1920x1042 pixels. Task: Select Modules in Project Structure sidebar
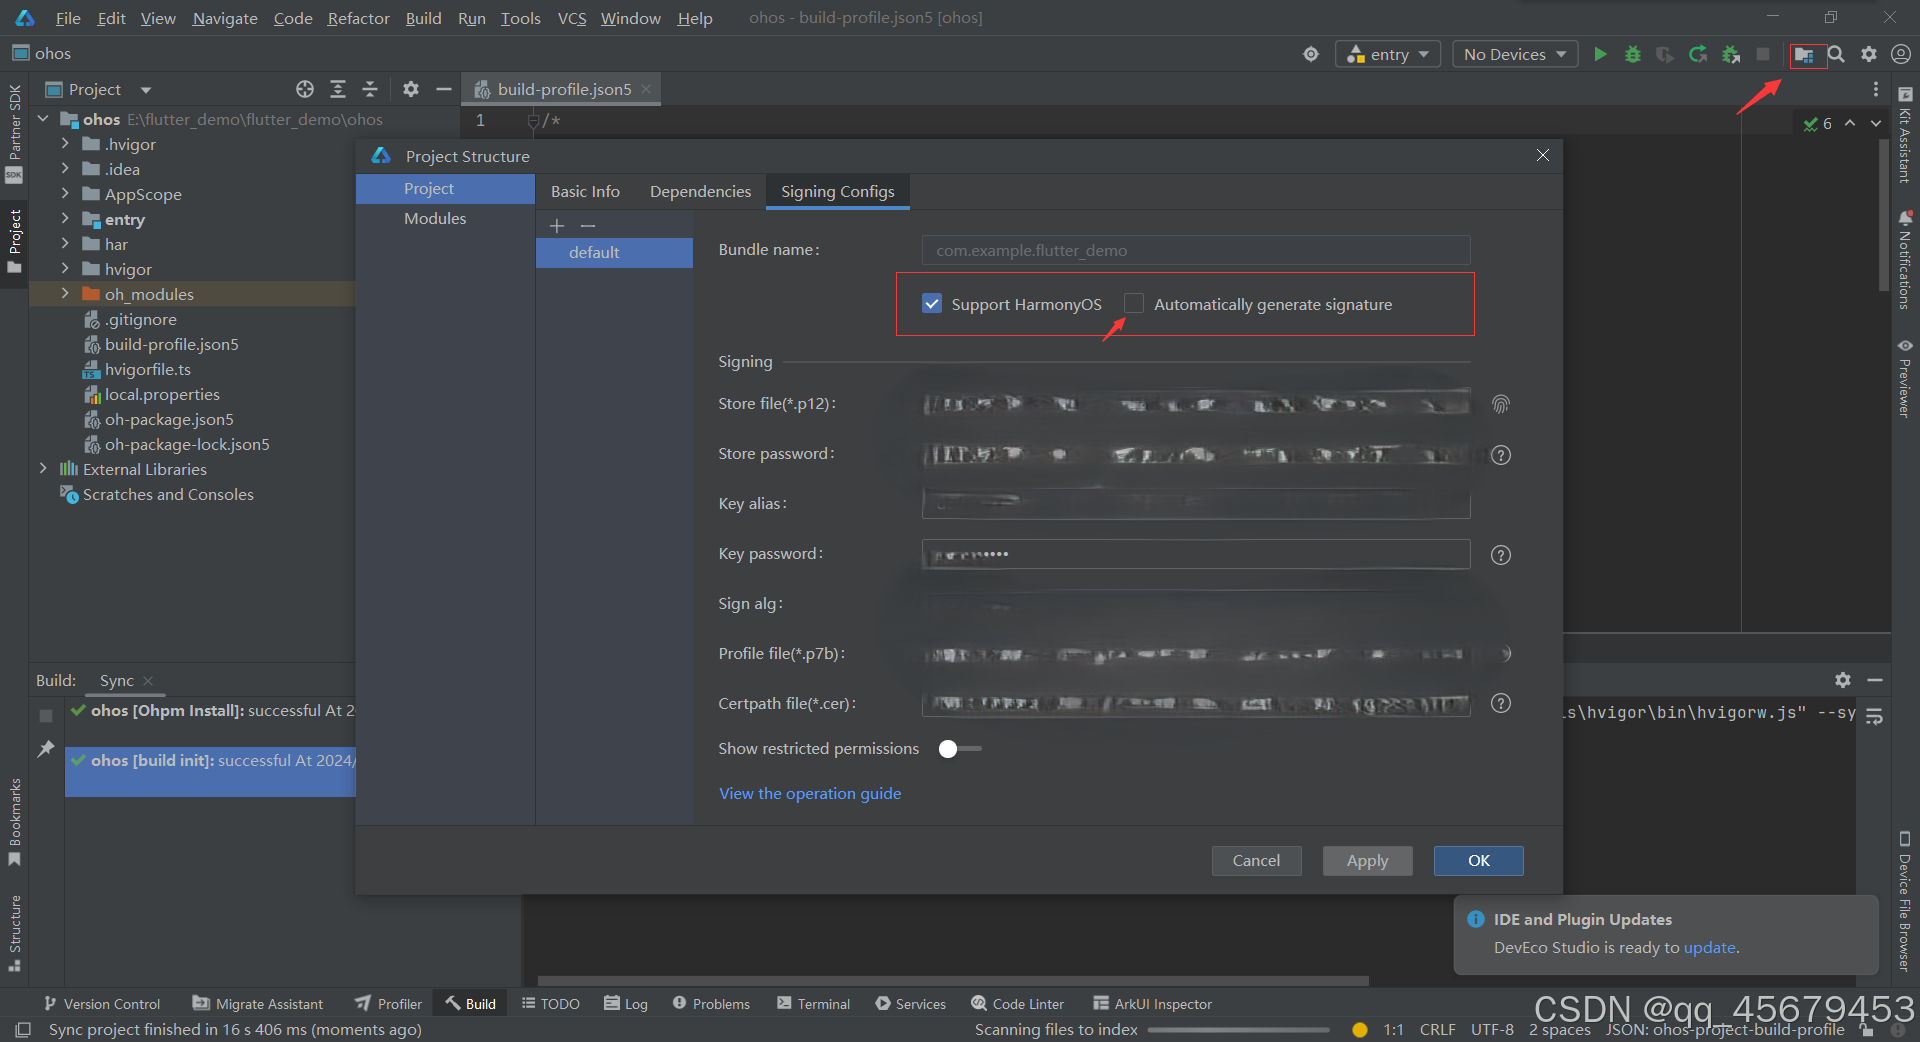[435, 218]
